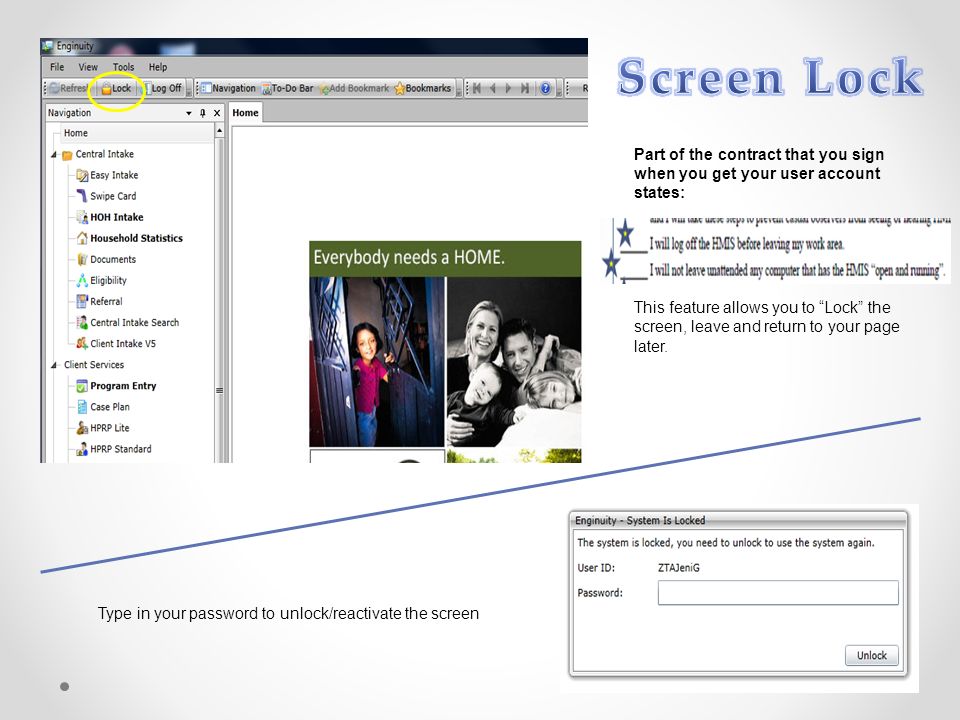Click the black-and-white family photo
960x720 pixels.
click(514, 362)
